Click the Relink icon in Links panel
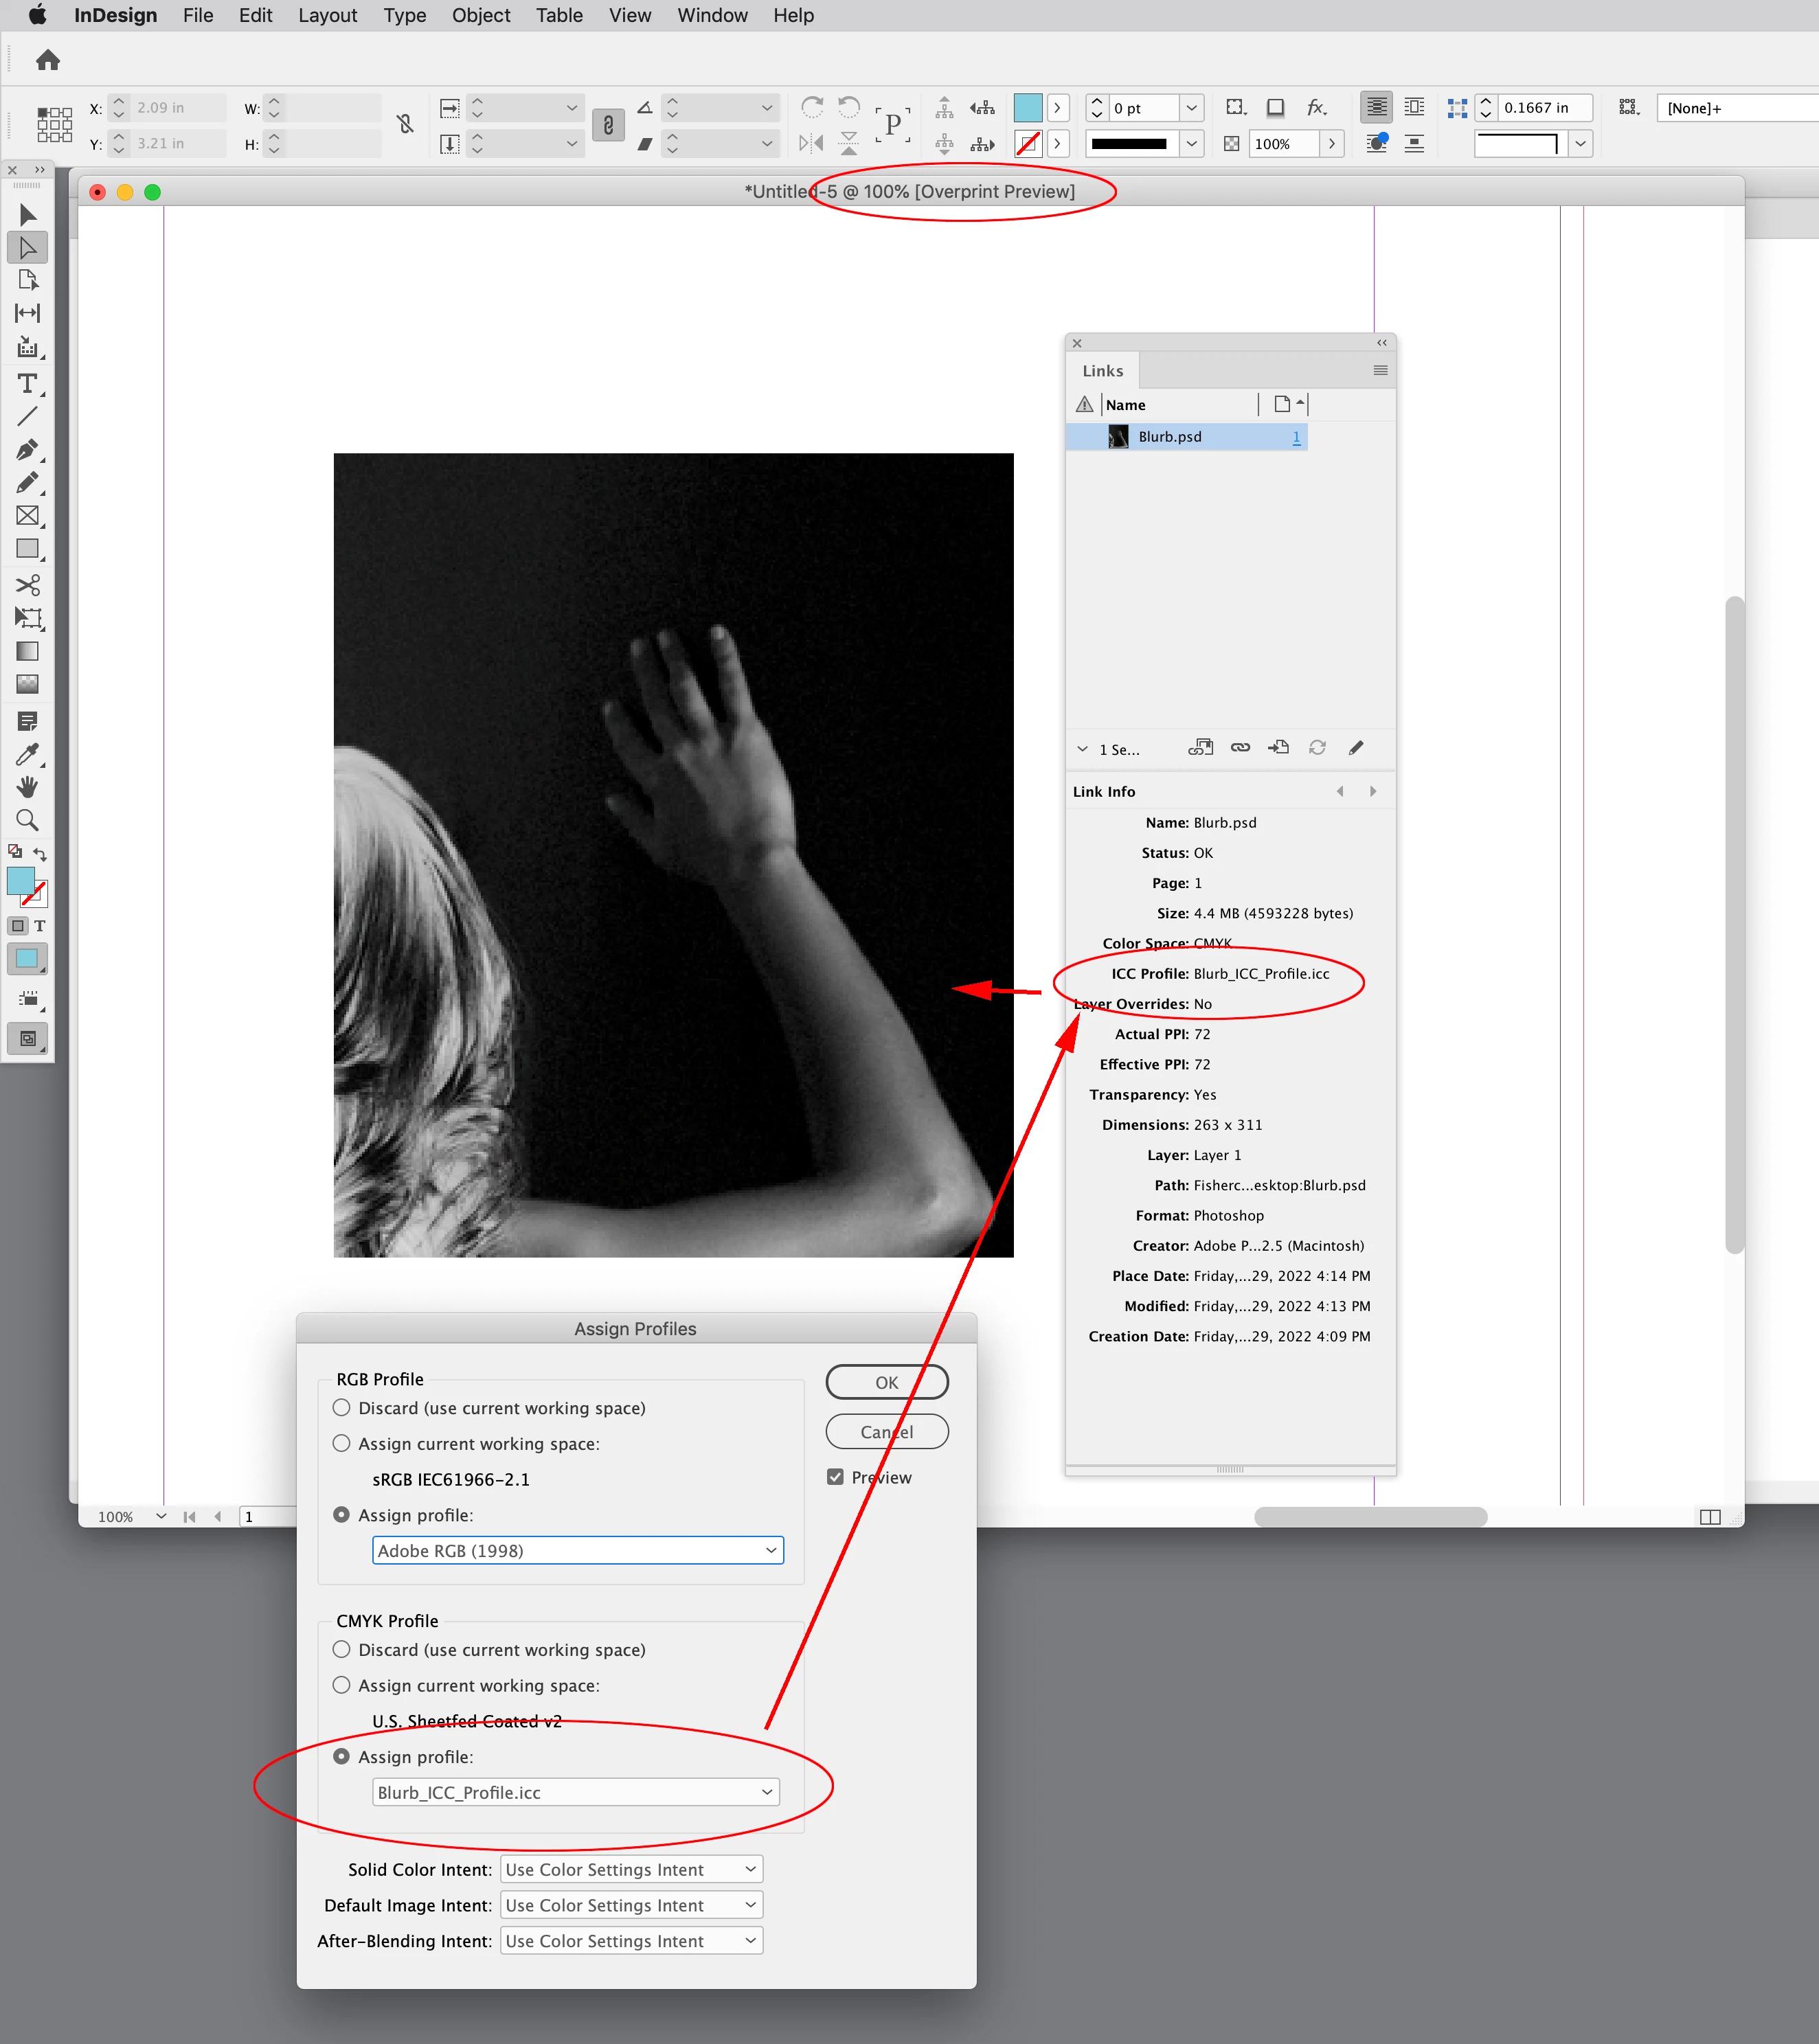 pyautogui.click(x=1240, y=748)
